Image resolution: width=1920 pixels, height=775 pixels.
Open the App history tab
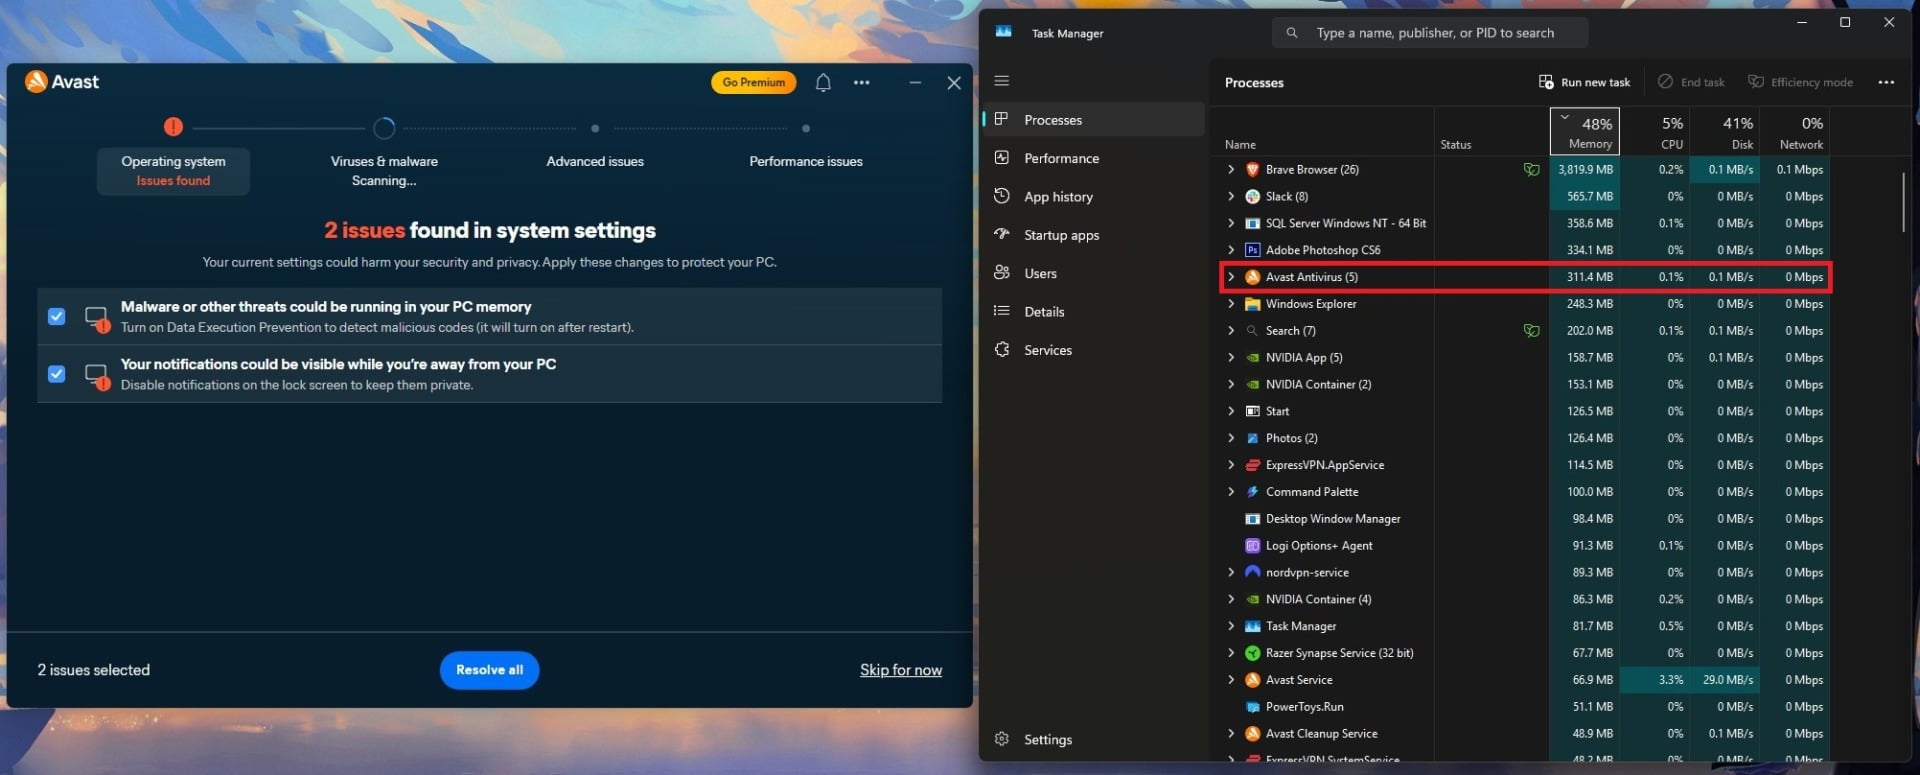1094,197
